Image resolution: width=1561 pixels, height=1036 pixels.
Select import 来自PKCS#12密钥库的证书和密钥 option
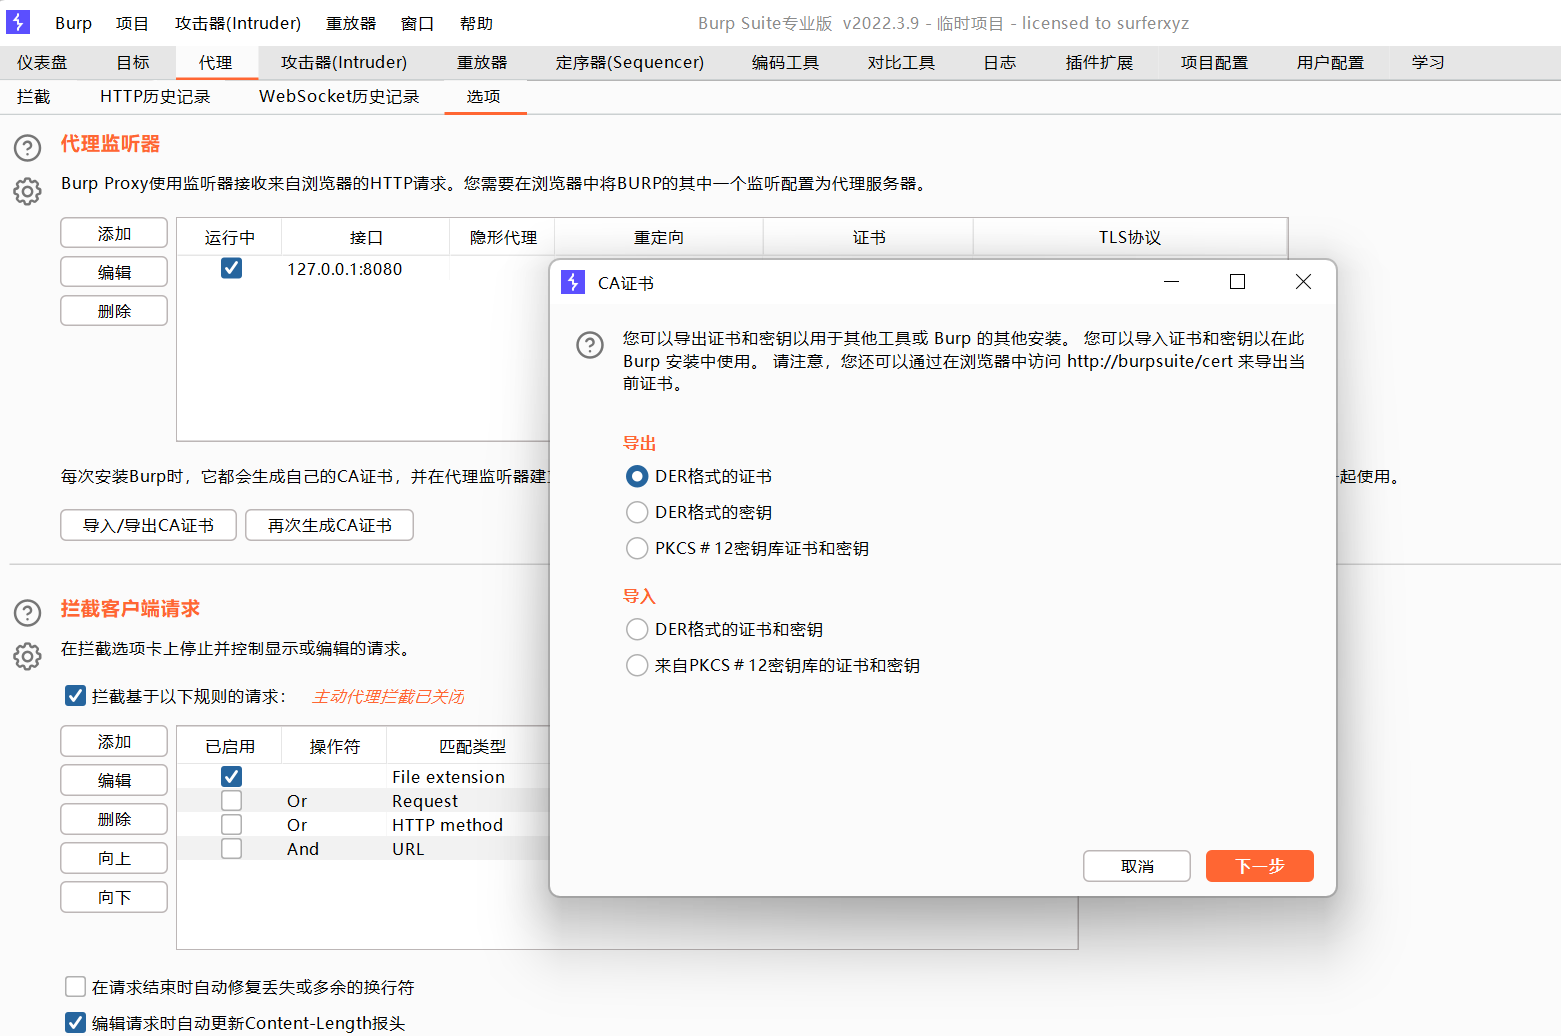637,665
